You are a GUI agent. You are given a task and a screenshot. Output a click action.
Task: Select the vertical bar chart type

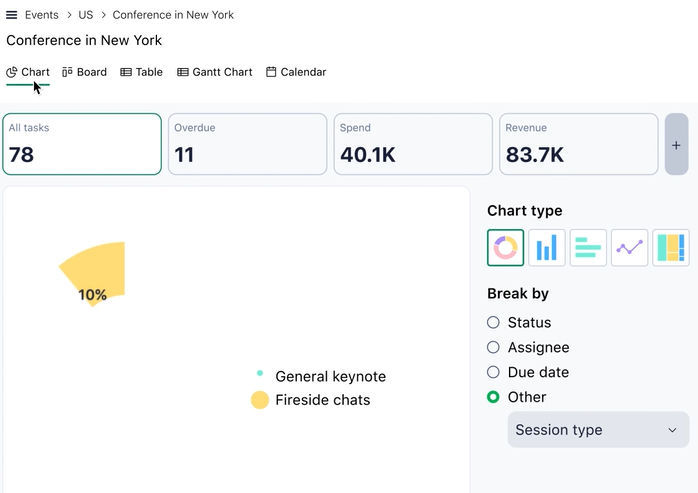547,248
